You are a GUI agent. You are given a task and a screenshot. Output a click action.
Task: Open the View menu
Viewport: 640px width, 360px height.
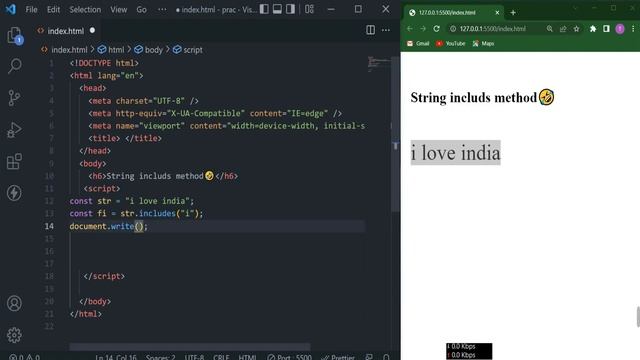118,9
